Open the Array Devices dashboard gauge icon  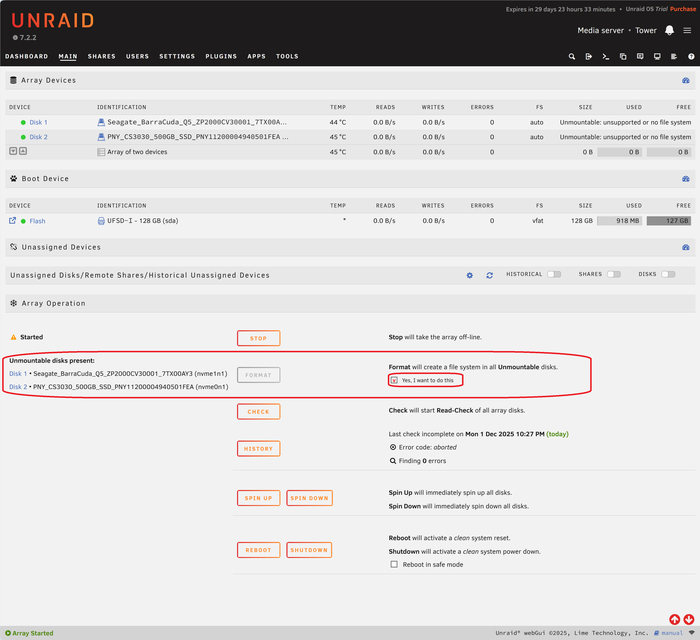coord(686,80)
